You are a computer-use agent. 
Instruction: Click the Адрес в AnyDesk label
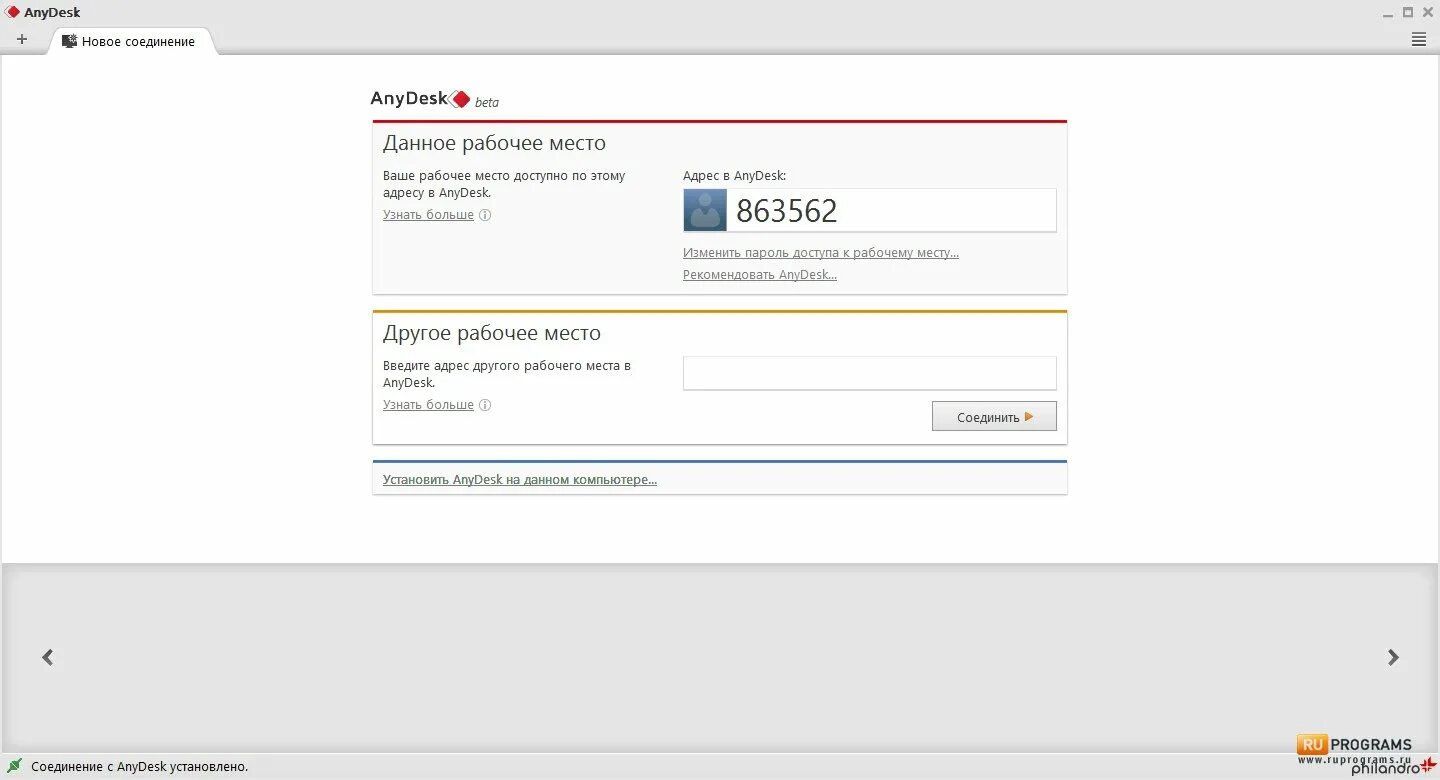(x=735, y=176)
